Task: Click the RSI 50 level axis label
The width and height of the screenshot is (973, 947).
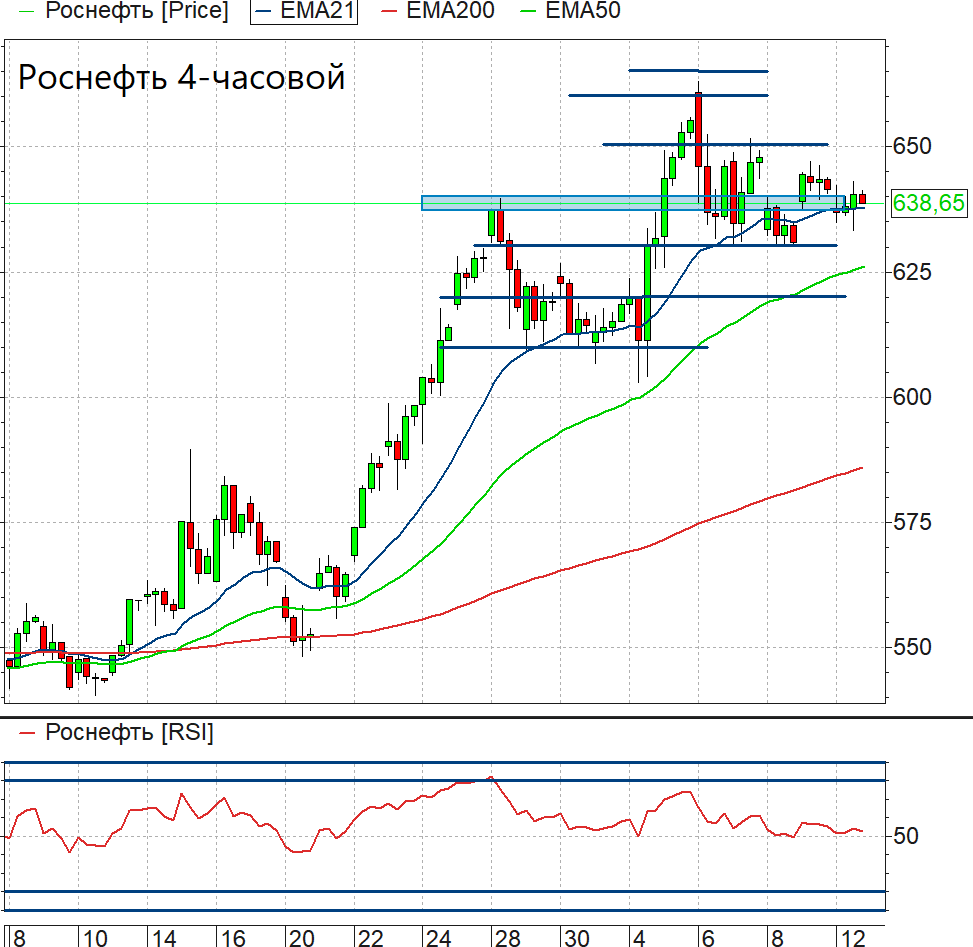Action: (905, 836)
